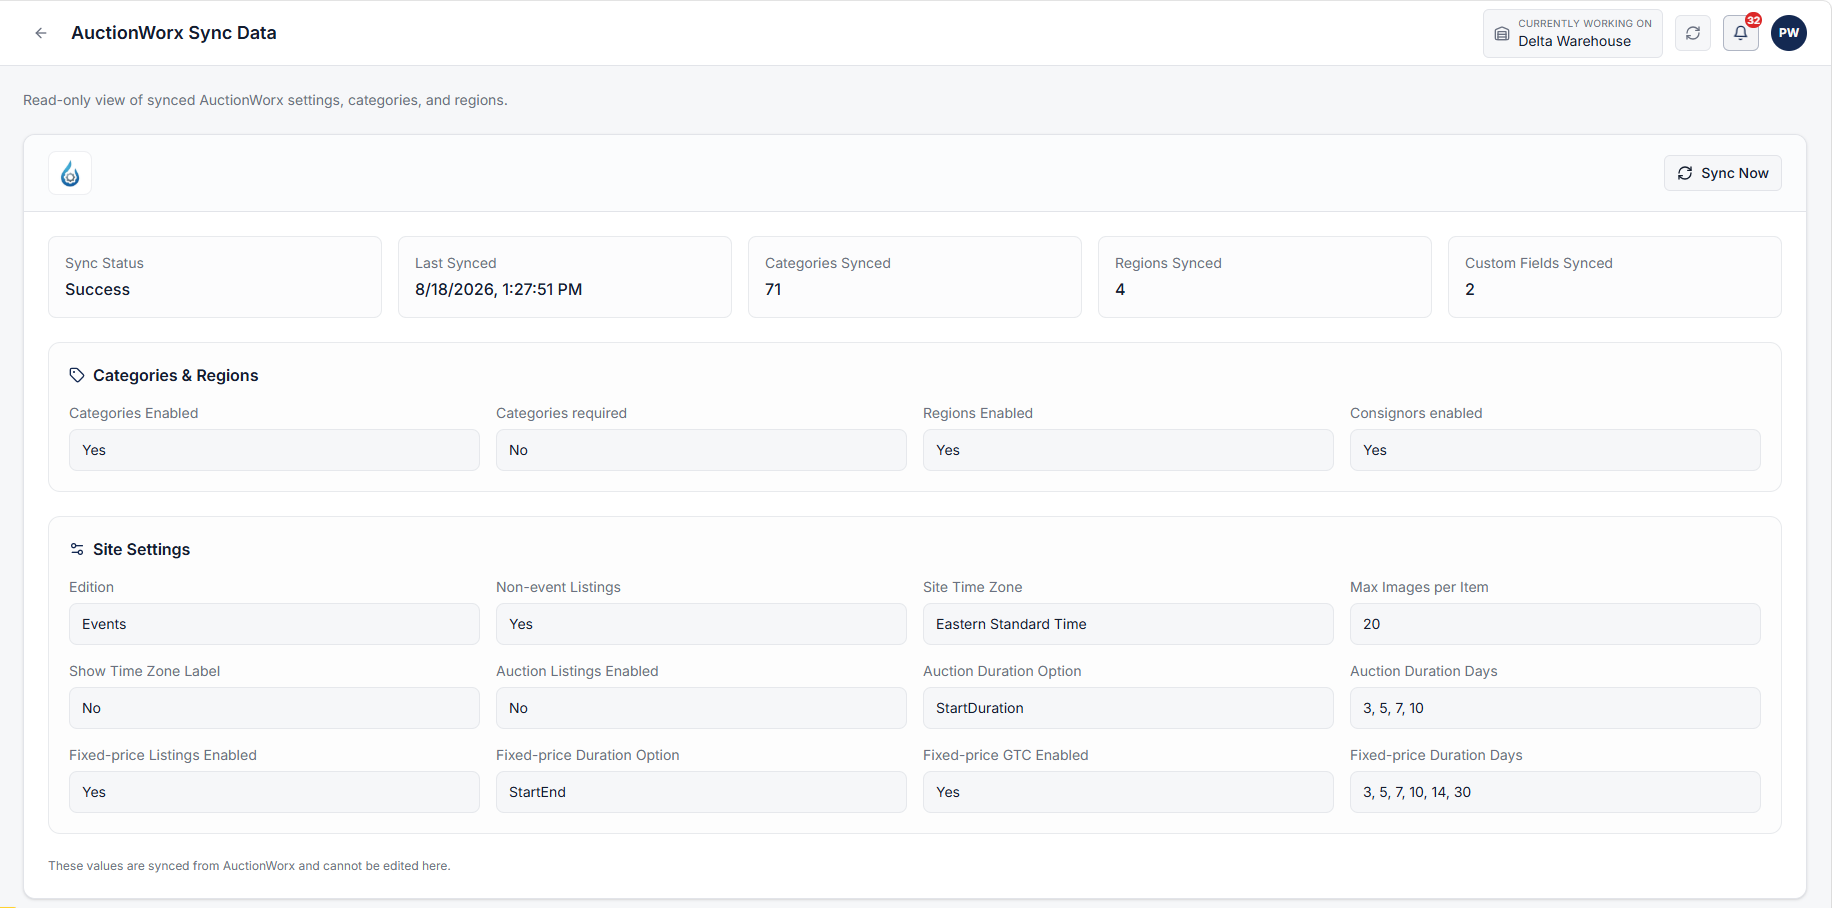This screenshot has height=908, width=1834.
Task: Click the Eastern Standard Time field
Action: (1128, 624)
